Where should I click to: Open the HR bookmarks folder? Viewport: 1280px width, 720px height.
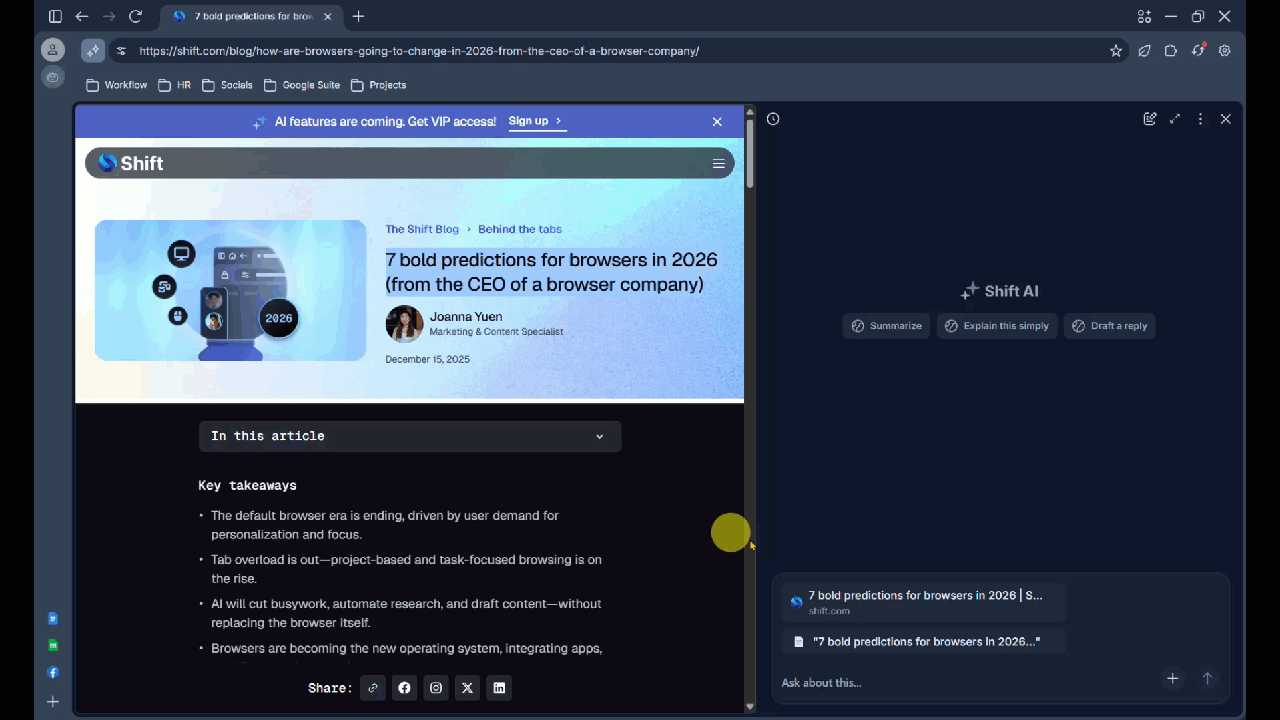174,85
